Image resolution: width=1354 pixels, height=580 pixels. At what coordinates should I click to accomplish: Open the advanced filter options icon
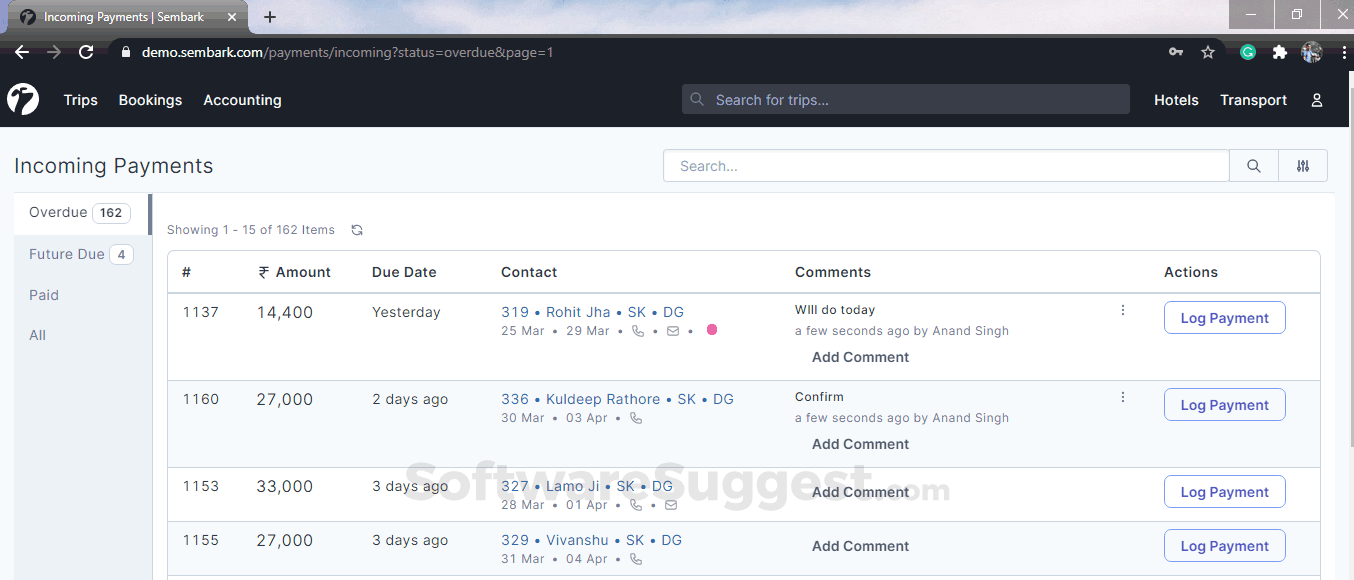pos(1302,165)
